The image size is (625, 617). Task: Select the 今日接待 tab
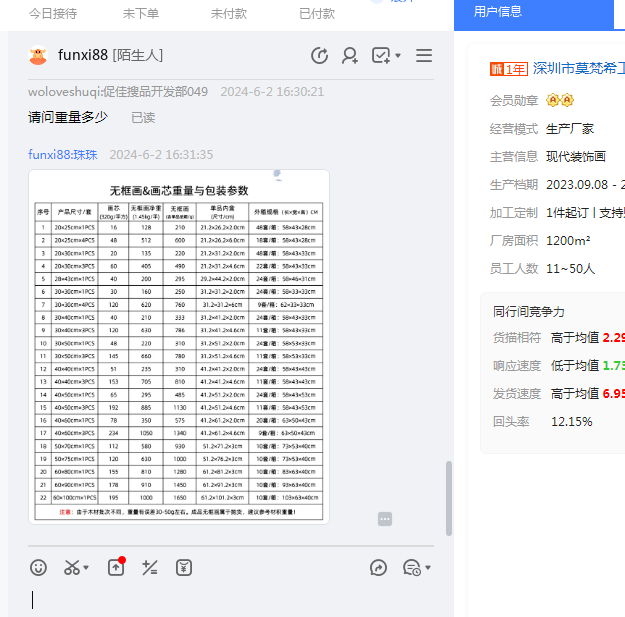pyautogui.click(x=53, y=13)
